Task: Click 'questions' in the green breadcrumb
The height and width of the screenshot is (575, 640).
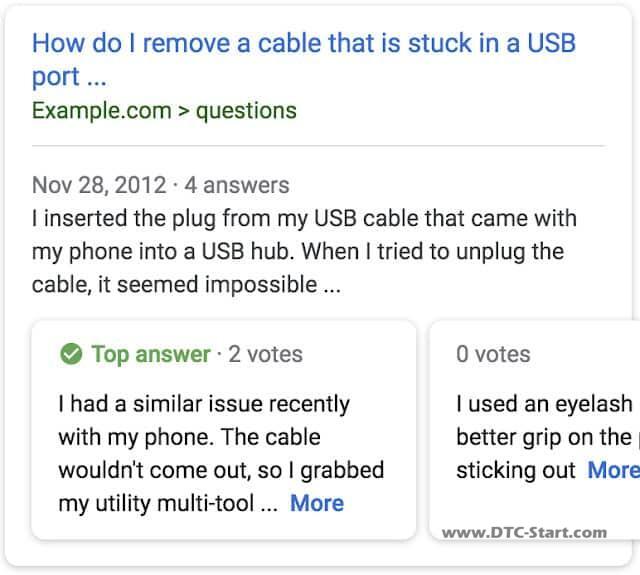Action: pyautogui.click(x=246, y=111)
